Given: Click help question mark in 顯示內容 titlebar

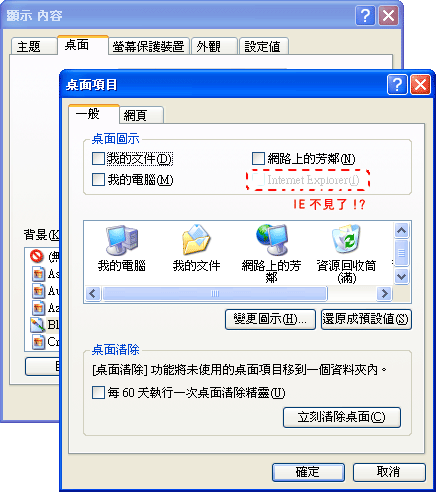Looking at the screenshot, I should click(366, 16).
